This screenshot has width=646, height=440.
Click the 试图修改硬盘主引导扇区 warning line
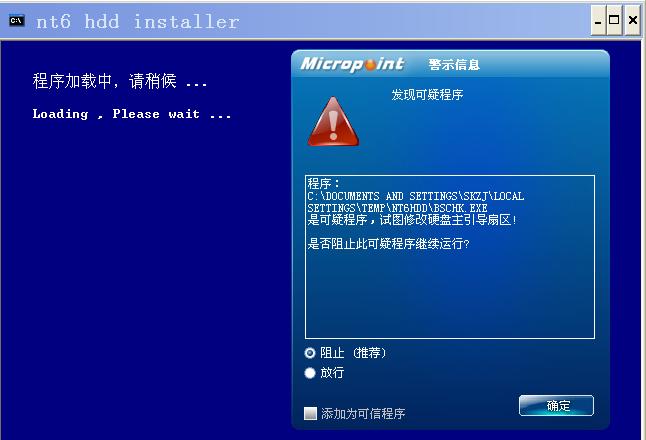pos(412,220)
